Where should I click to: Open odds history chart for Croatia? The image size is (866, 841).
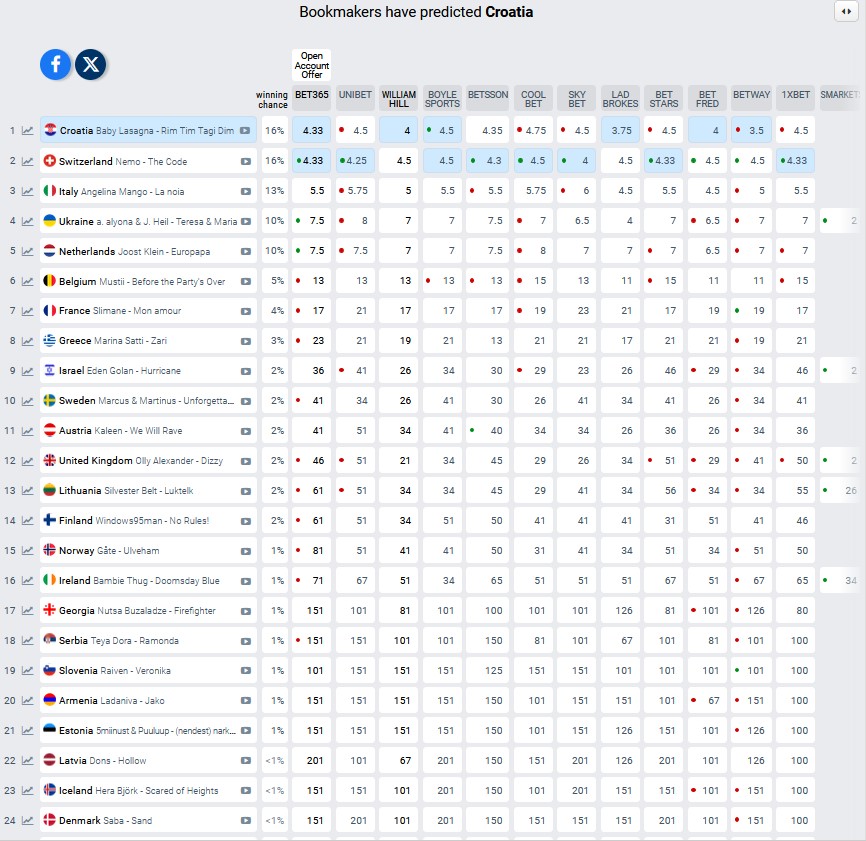point(27,131)
